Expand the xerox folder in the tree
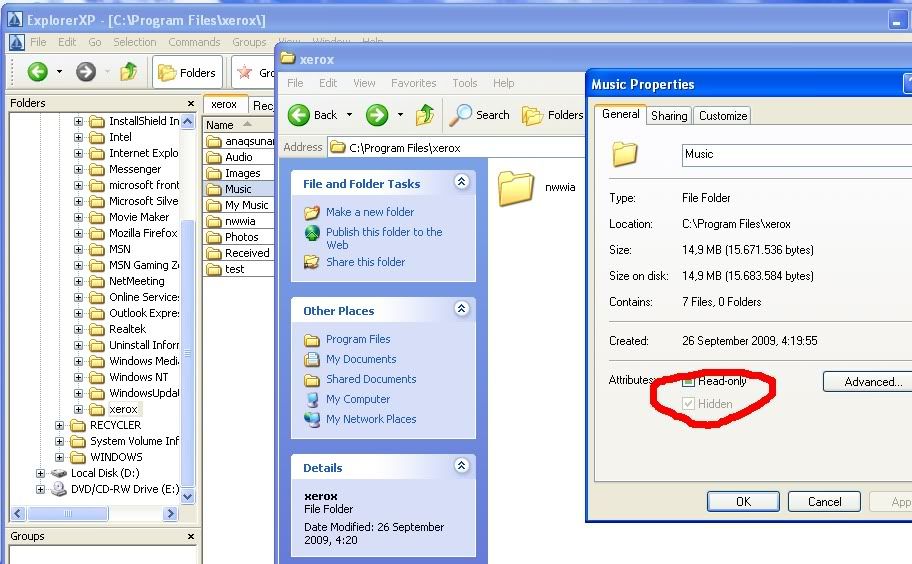 point(79,409)
